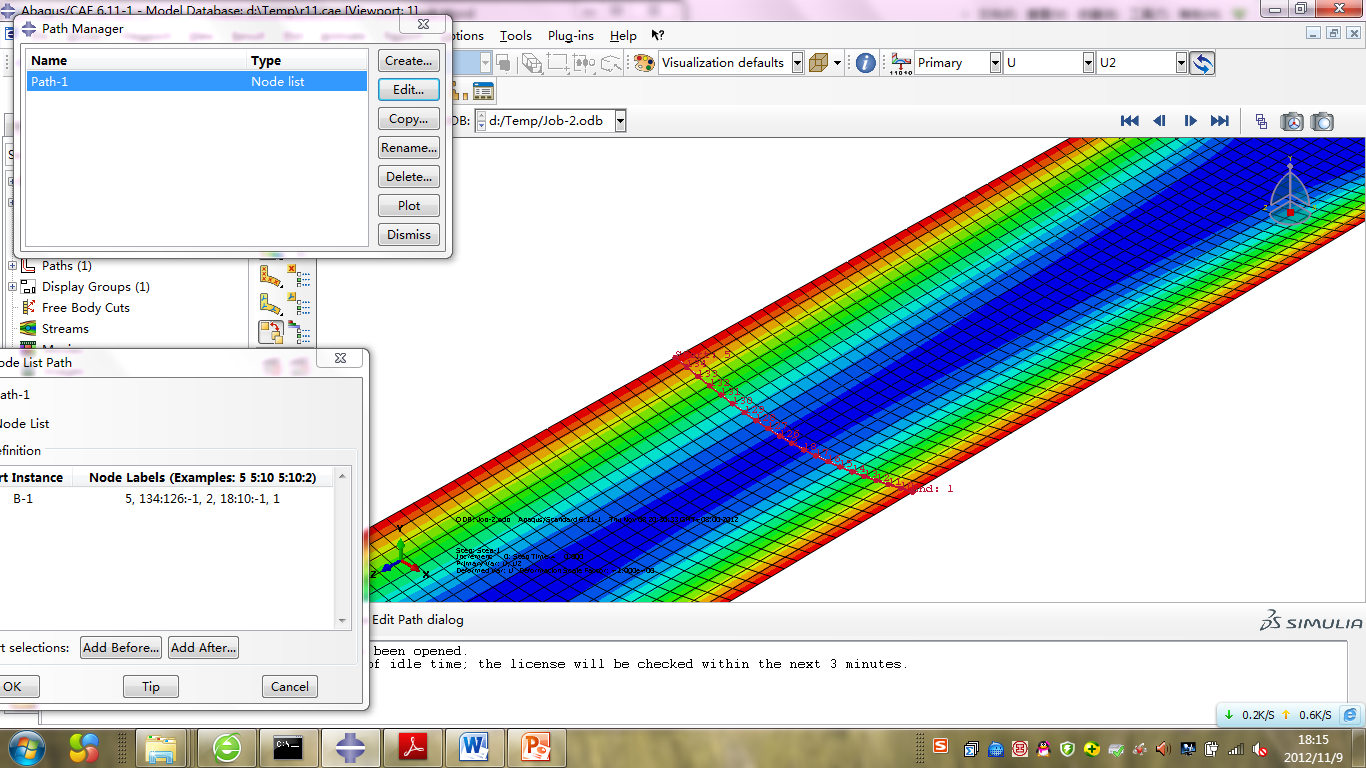Select Free Body Cuts tree item
The width and height of the screenshot is (1366, 768).
click(x=86, y=308)
